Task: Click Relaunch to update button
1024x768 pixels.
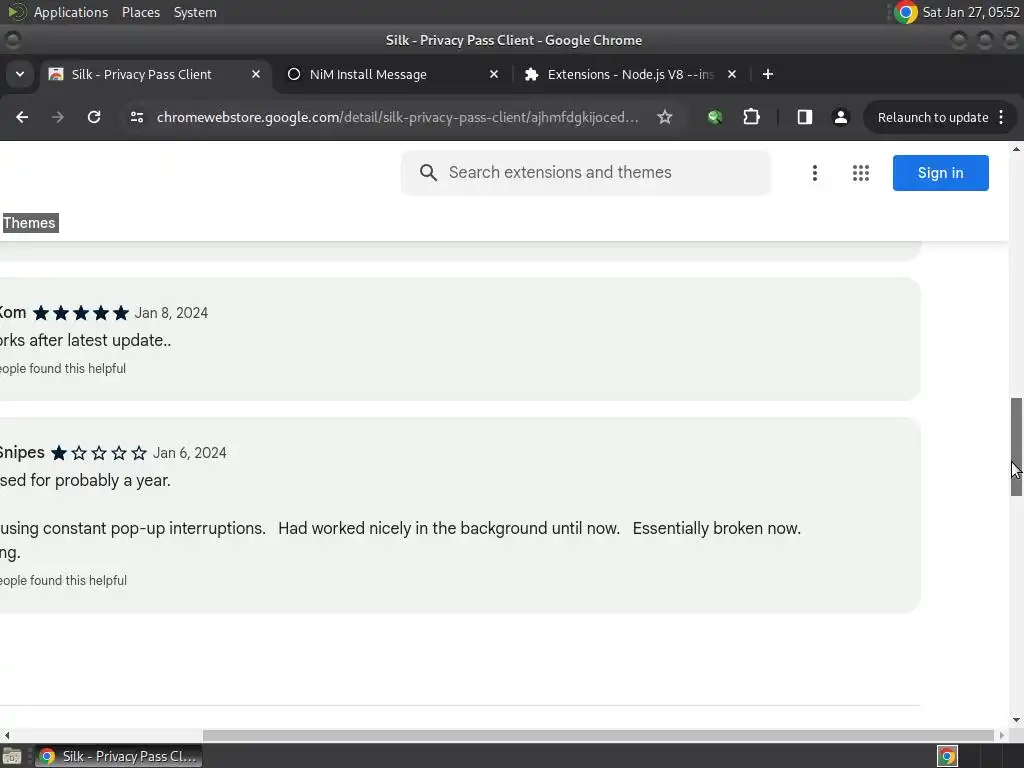Action: tap(940, 118)
